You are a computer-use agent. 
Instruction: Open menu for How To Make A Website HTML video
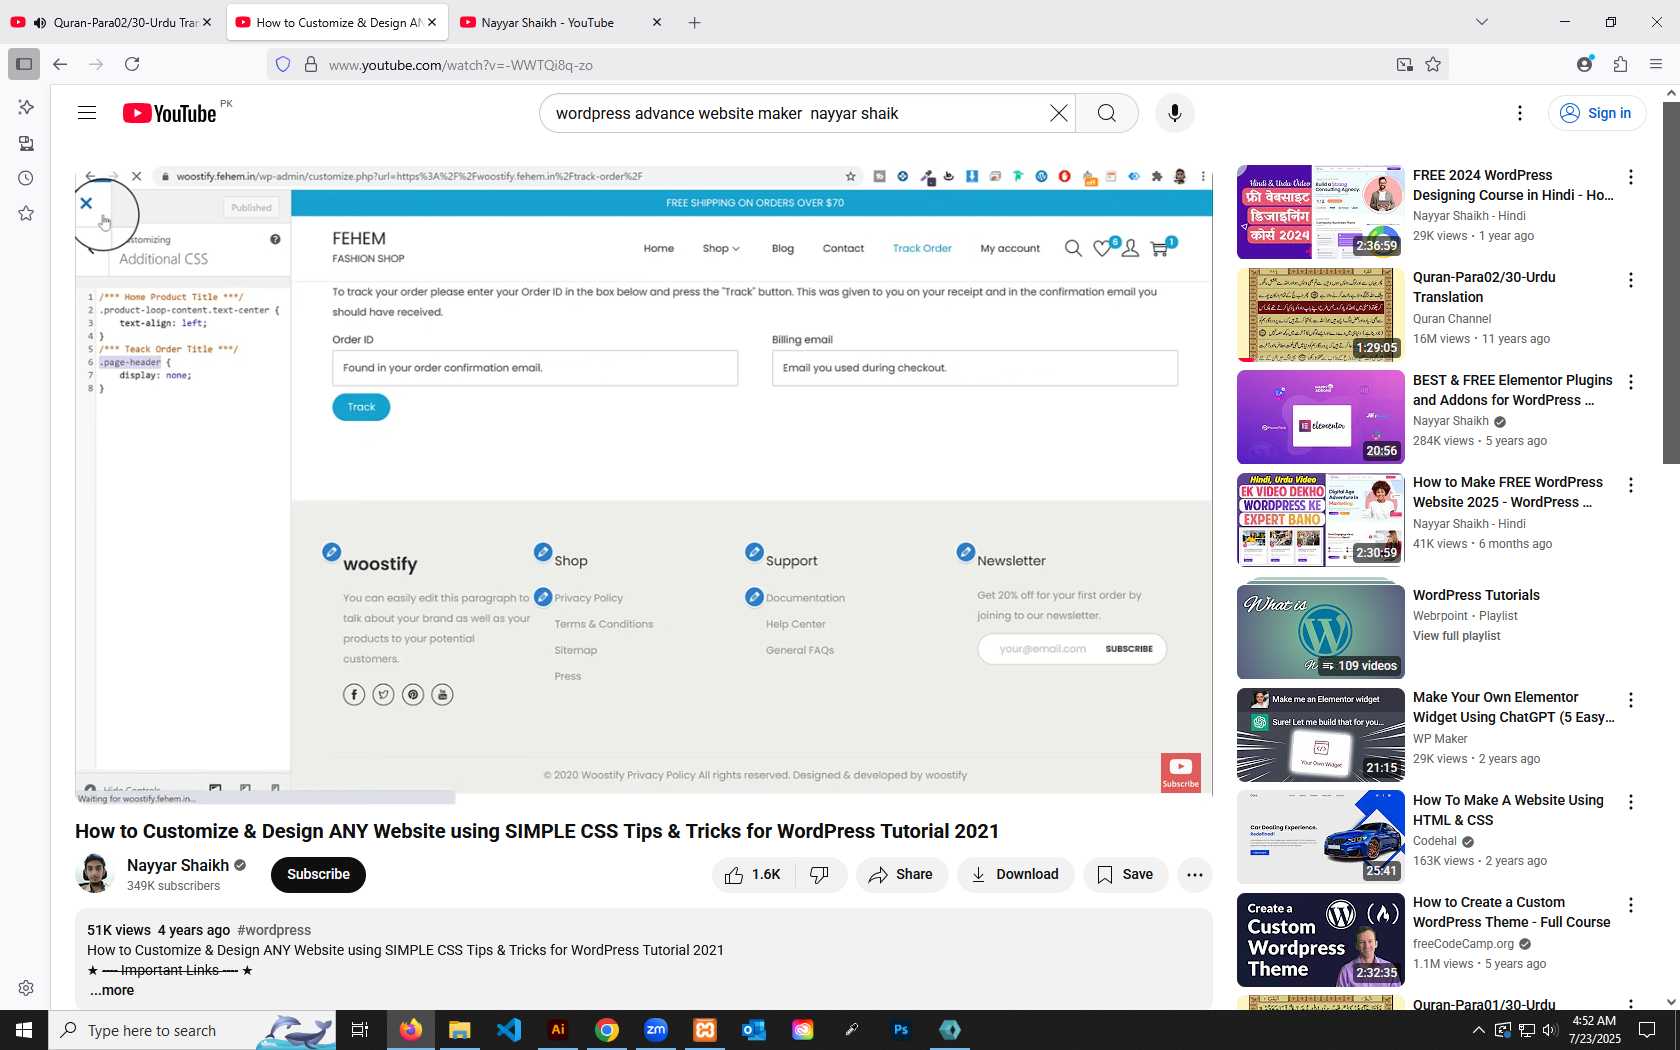[1631, 802]
